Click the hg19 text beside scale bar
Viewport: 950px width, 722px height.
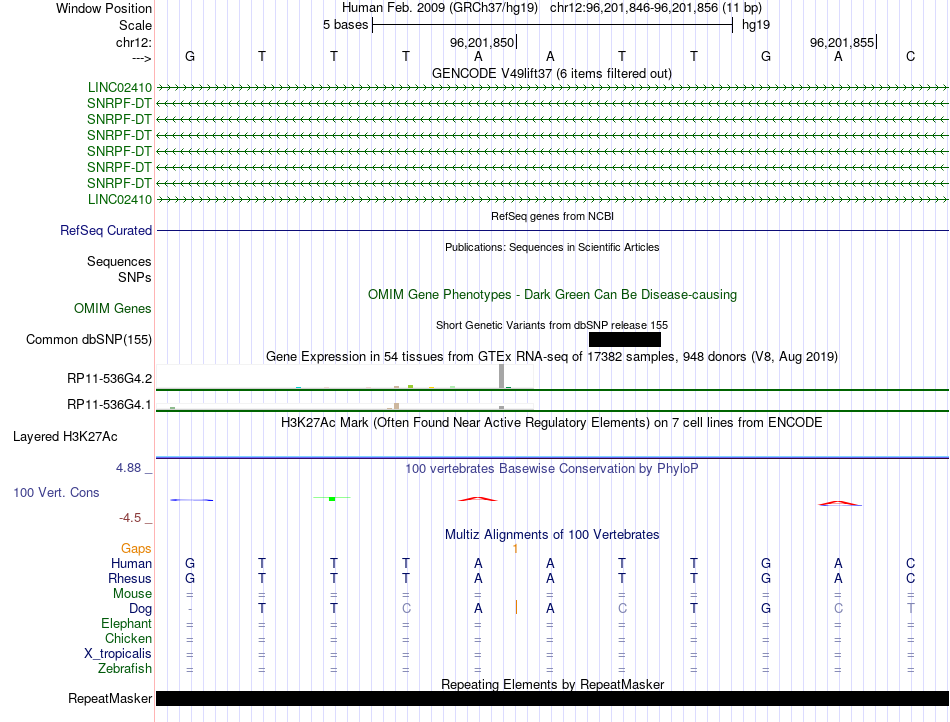(756, 25)
